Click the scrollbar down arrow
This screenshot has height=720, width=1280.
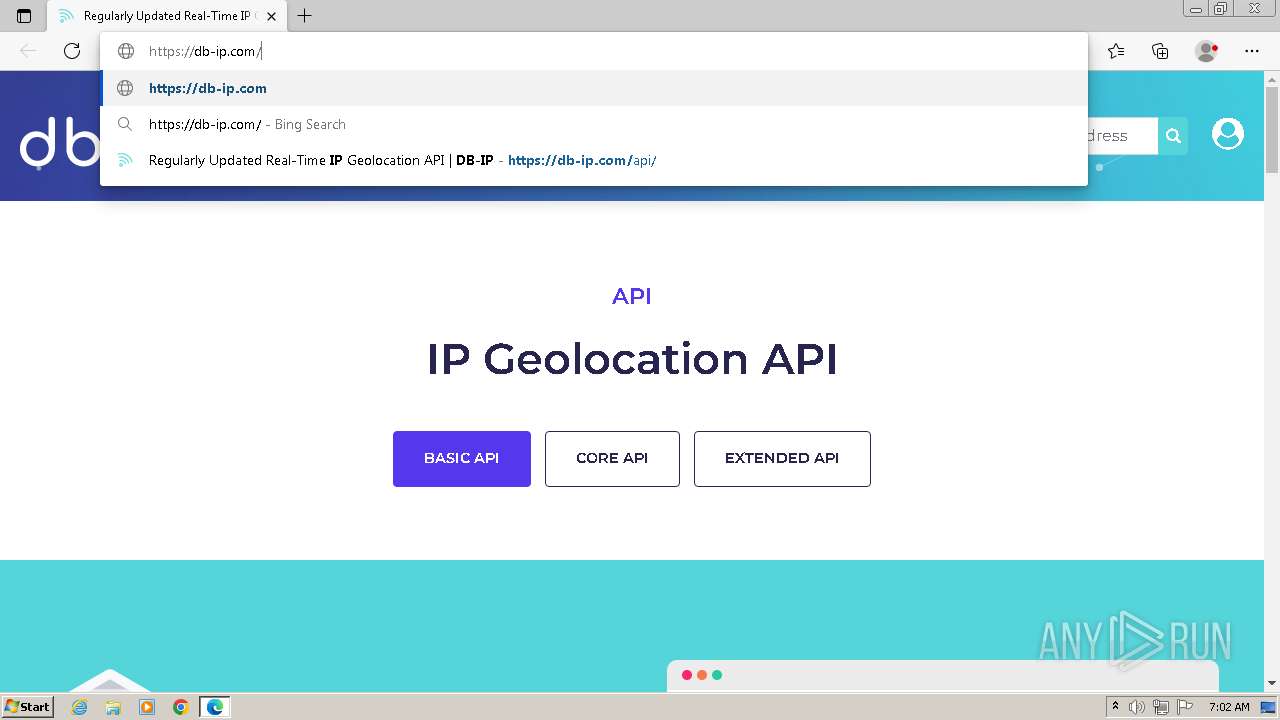pyautogui.click(x=1272, y=683)
